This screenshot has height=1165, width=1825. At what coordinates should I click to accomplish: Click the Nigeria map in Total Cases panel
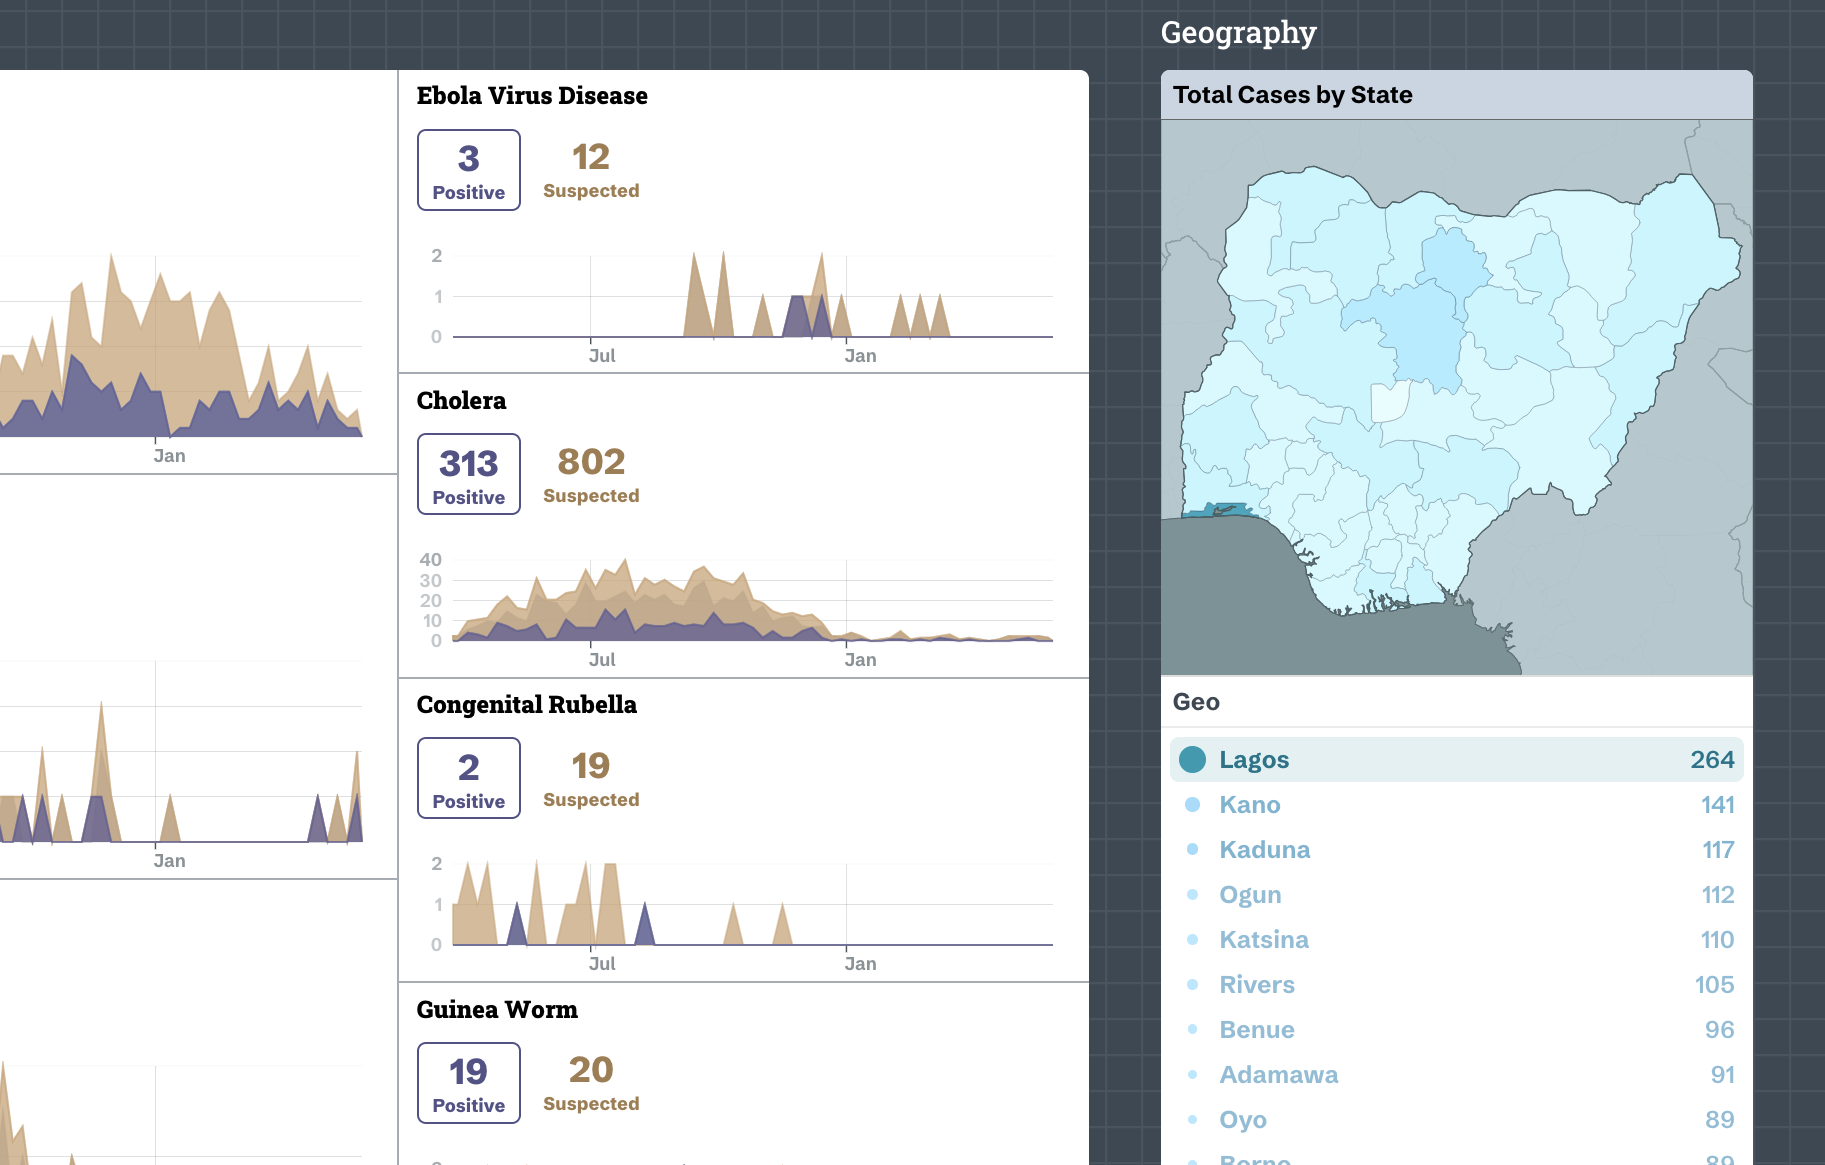tap(1456, 398)
